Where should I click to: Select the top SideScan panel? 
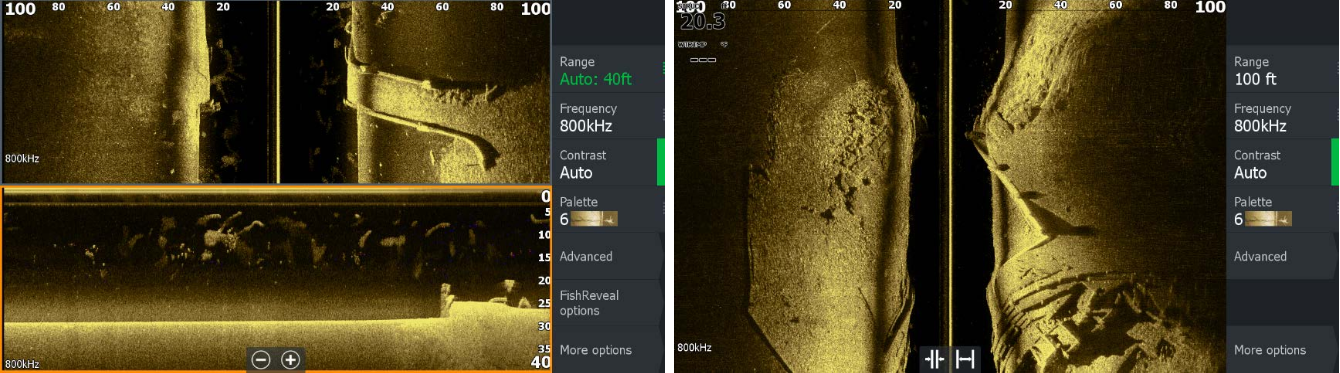[276, 92]
